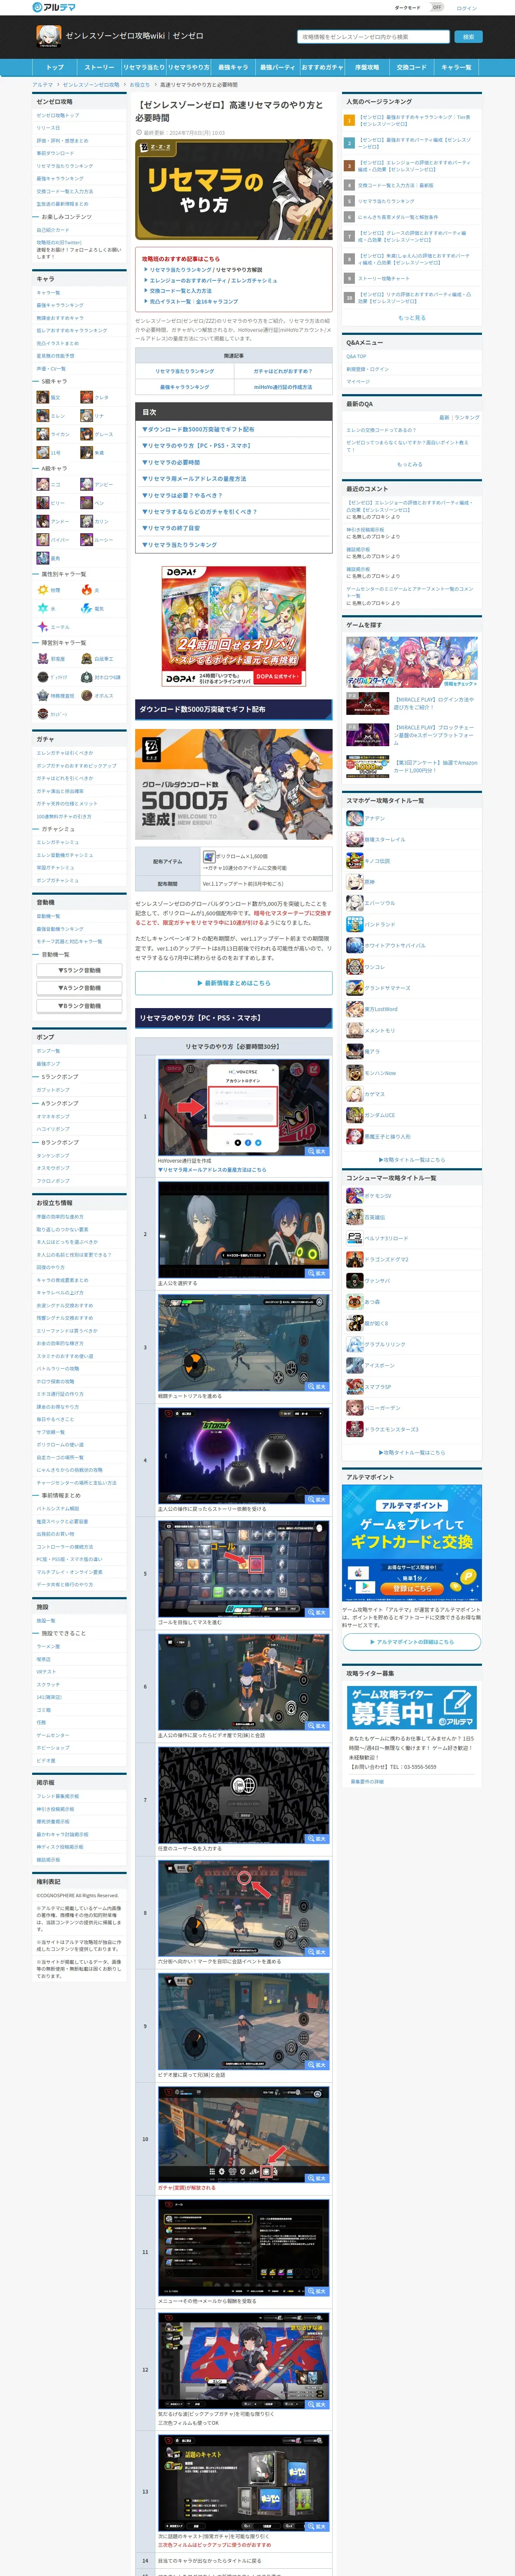Expand the ▼Sランク音動機 list
515x2576 pixels.
[79, 970]
